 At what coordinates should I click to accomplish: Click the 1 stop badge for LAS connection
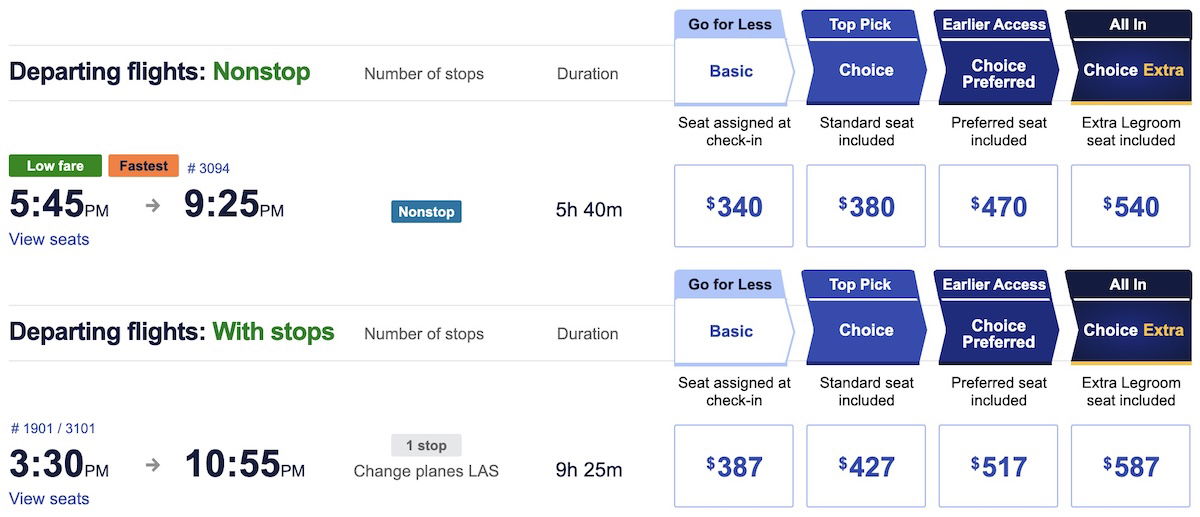pos(426,445)
